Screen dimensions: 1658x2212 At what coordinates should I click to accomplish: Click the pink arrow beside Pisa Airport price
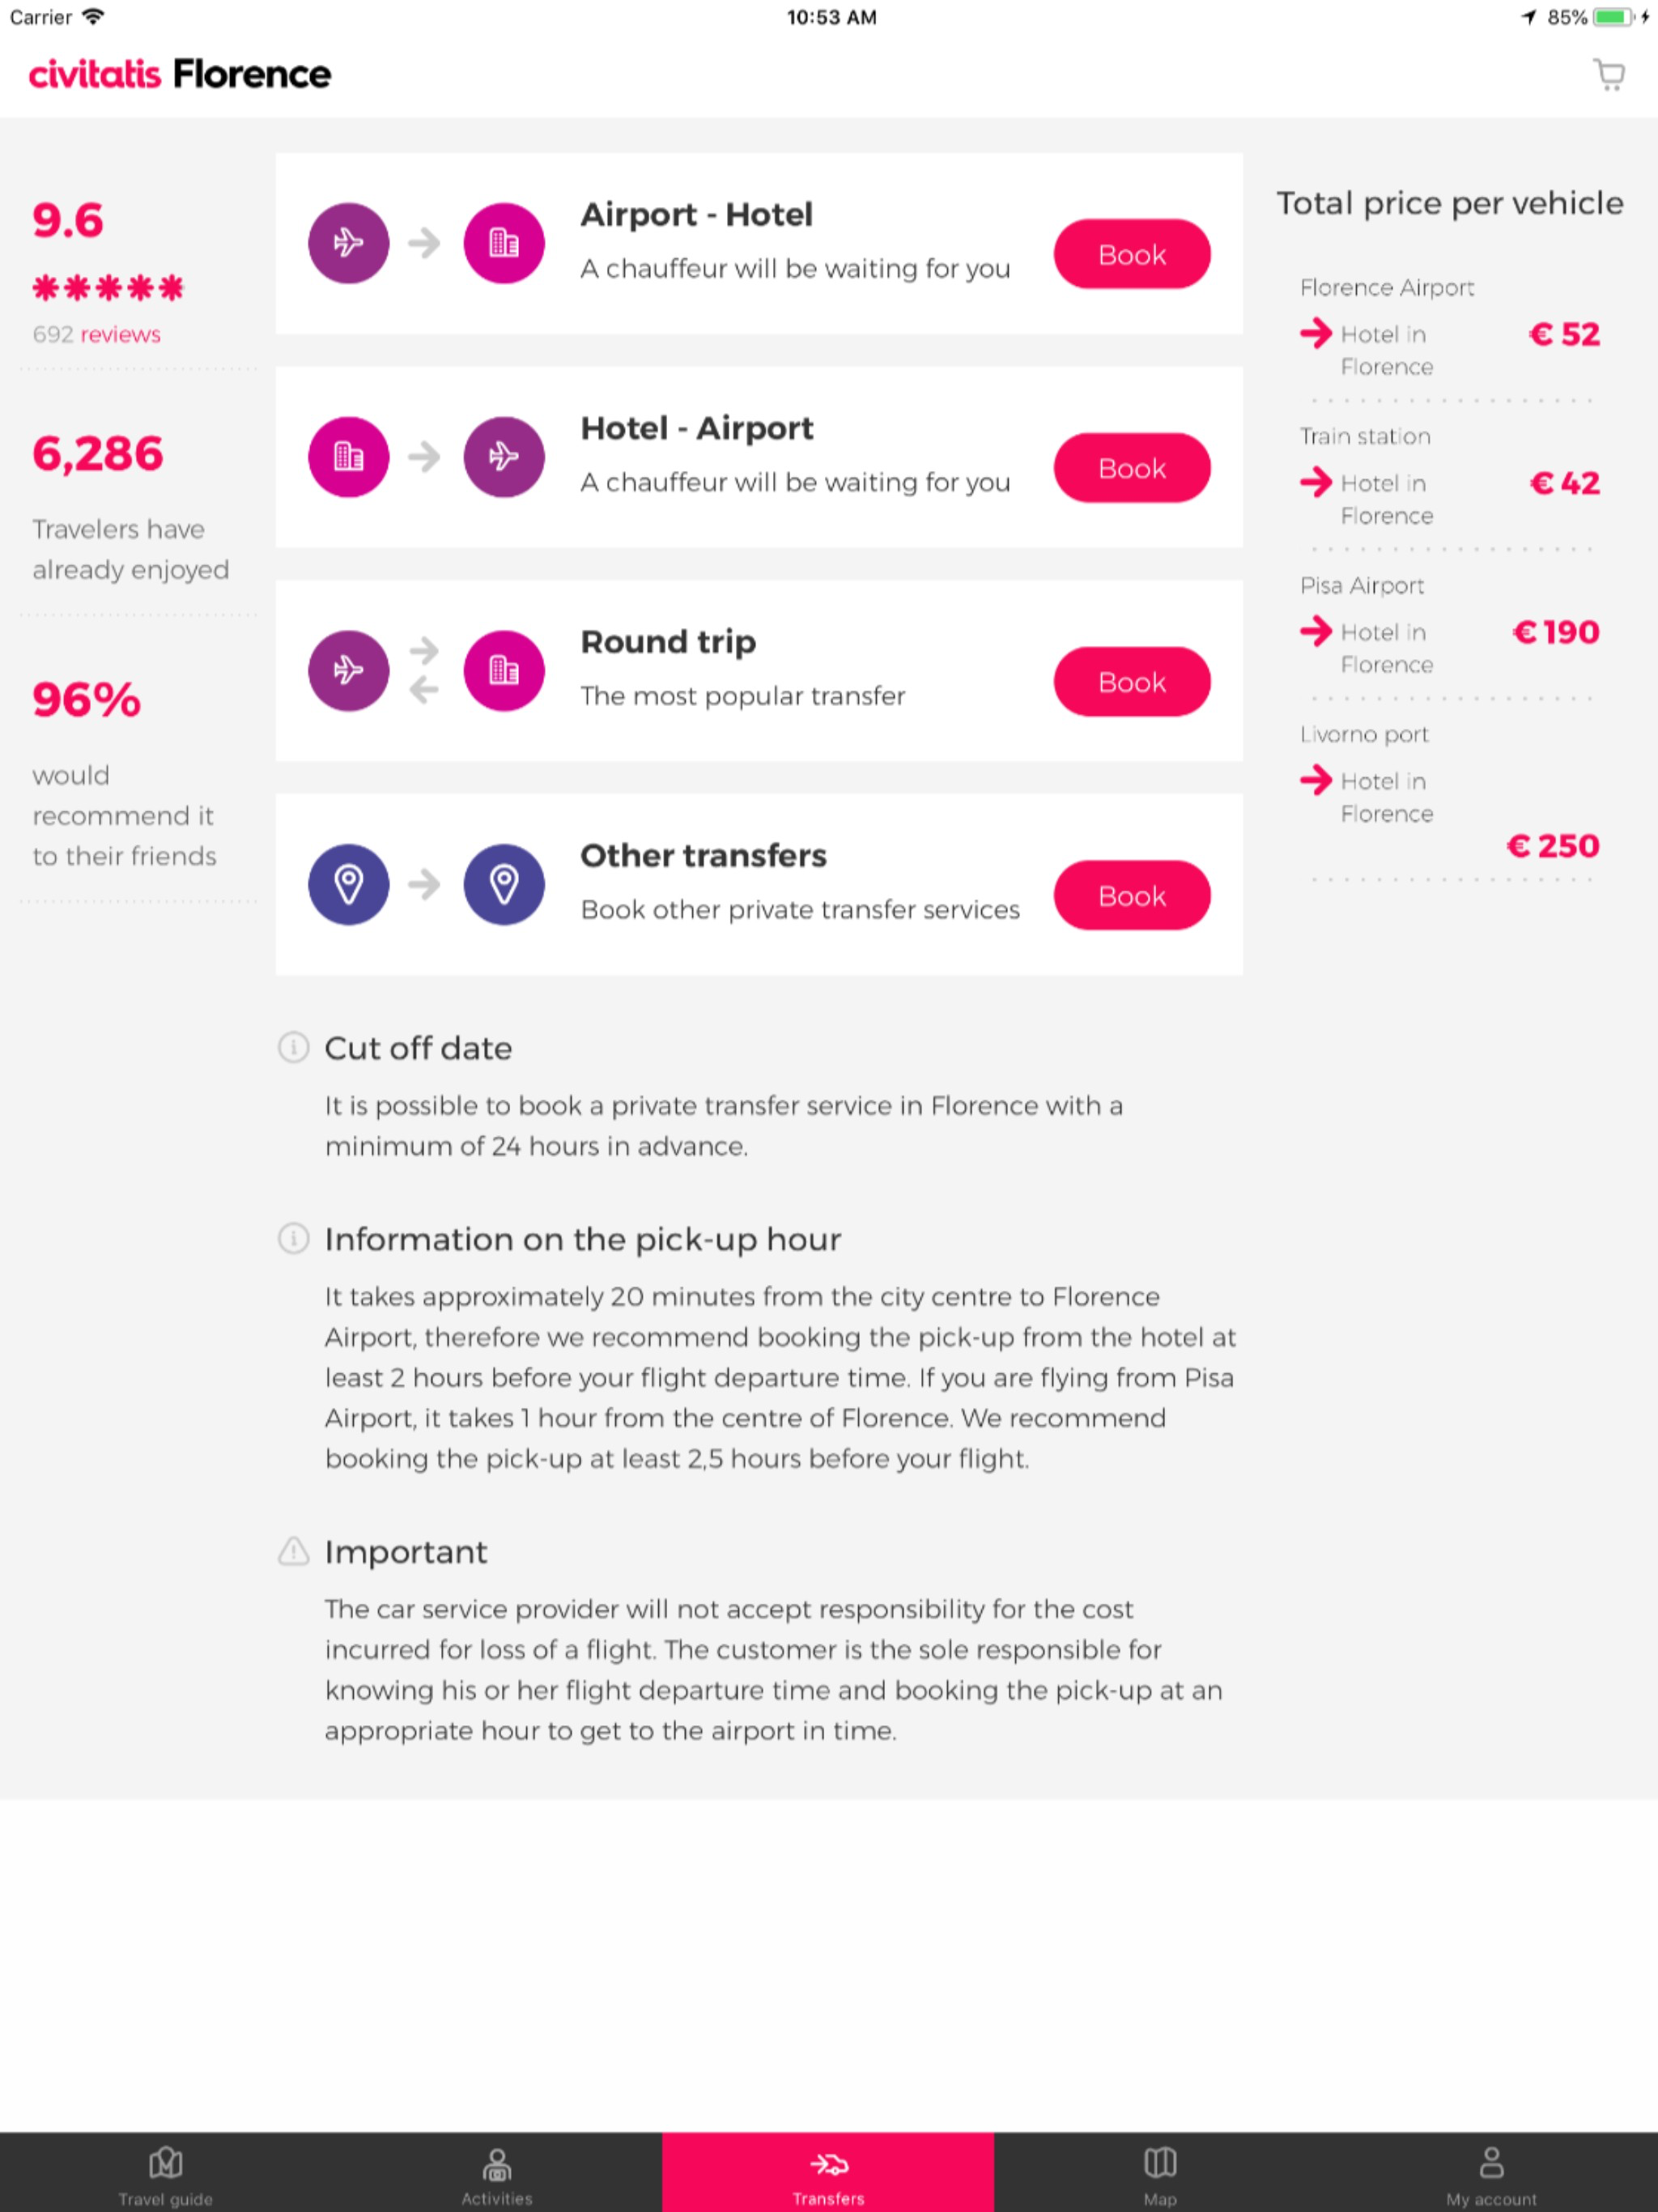pyautogui.click(x=1317, y=632)
